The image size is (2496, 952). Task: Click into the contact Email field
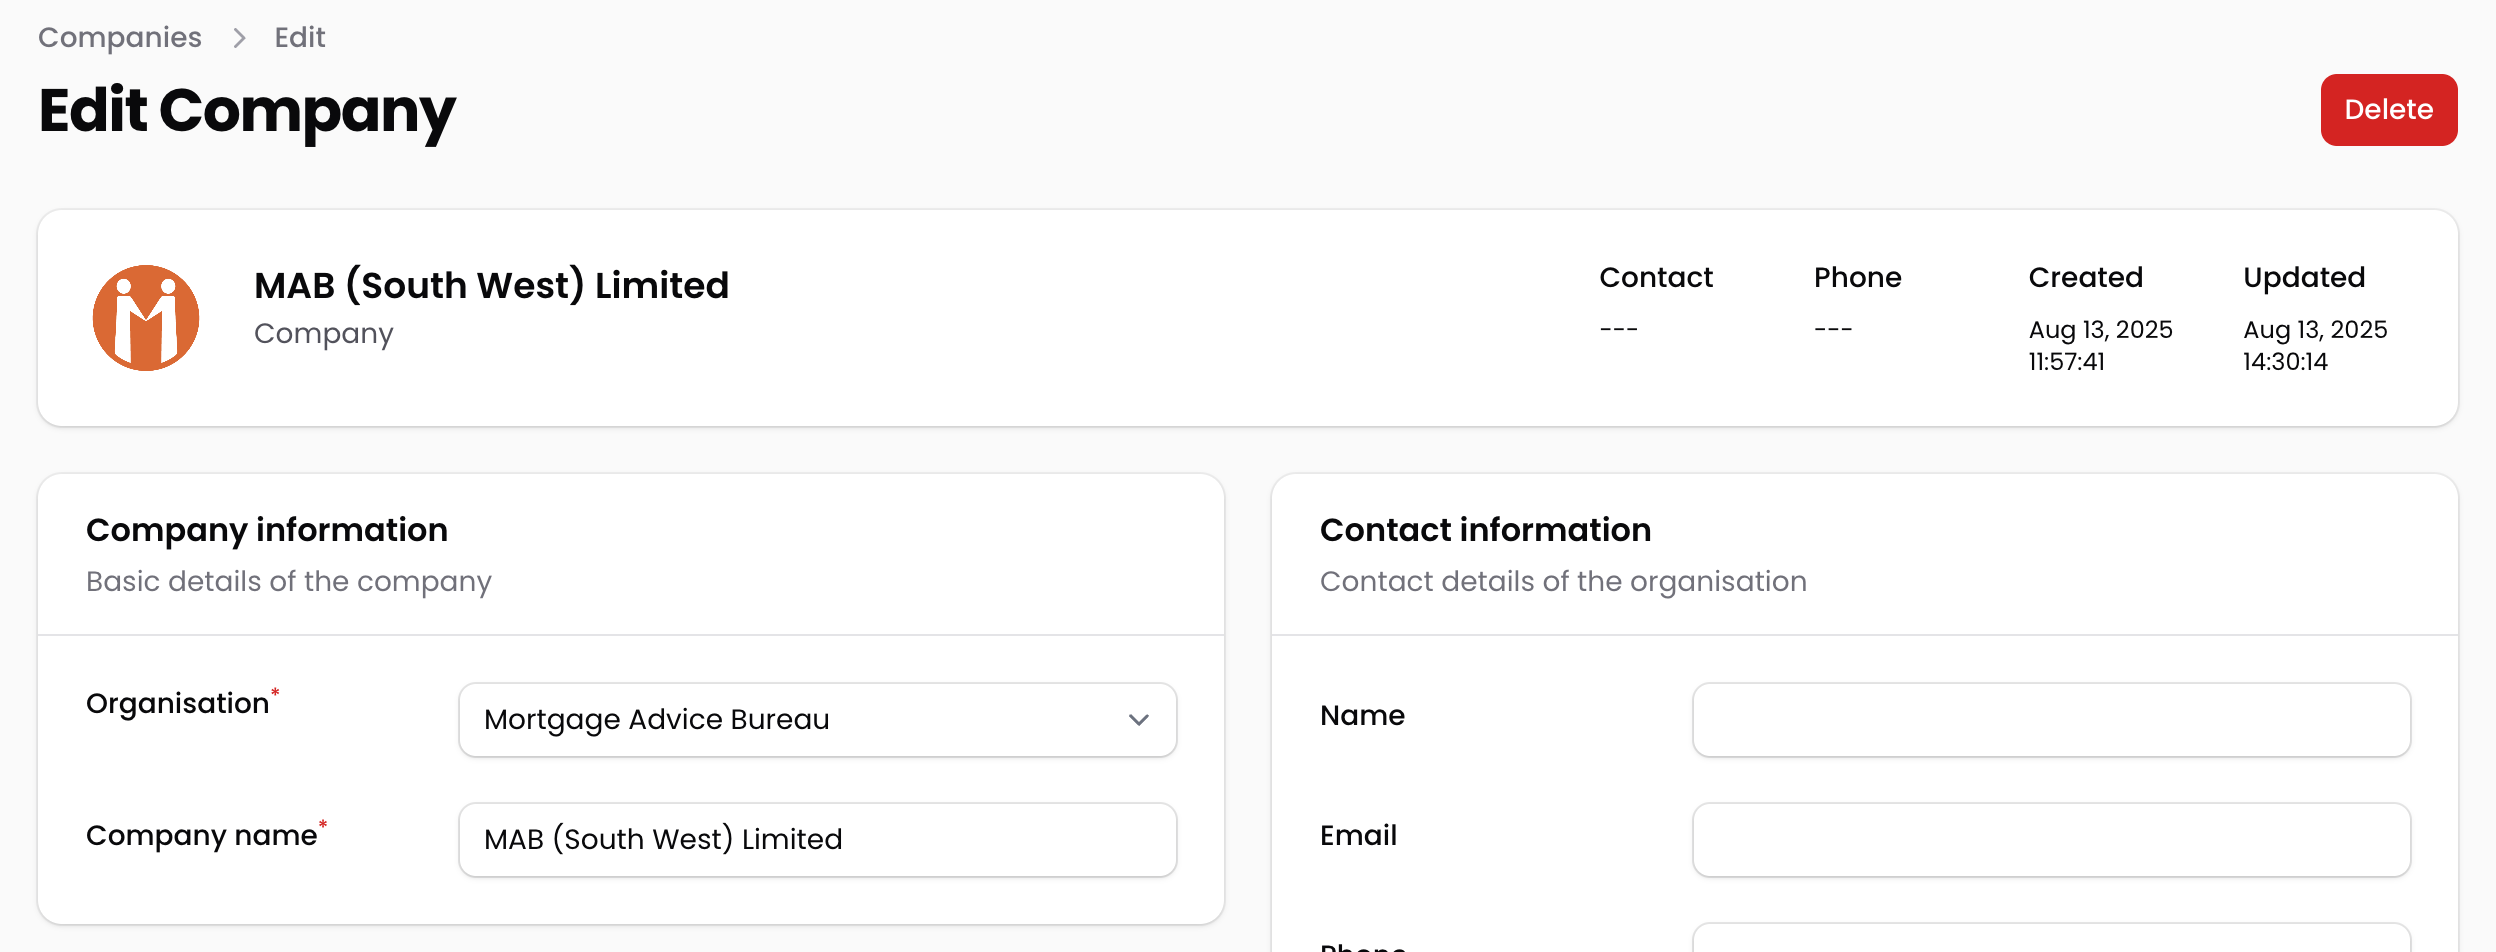click(x=2050, y=840)
